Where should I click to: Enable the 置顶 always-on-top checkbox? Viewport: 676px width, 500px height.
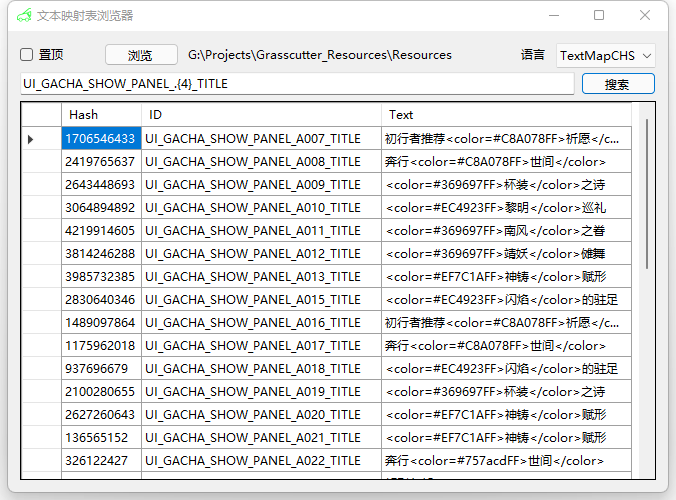point(28,55)
